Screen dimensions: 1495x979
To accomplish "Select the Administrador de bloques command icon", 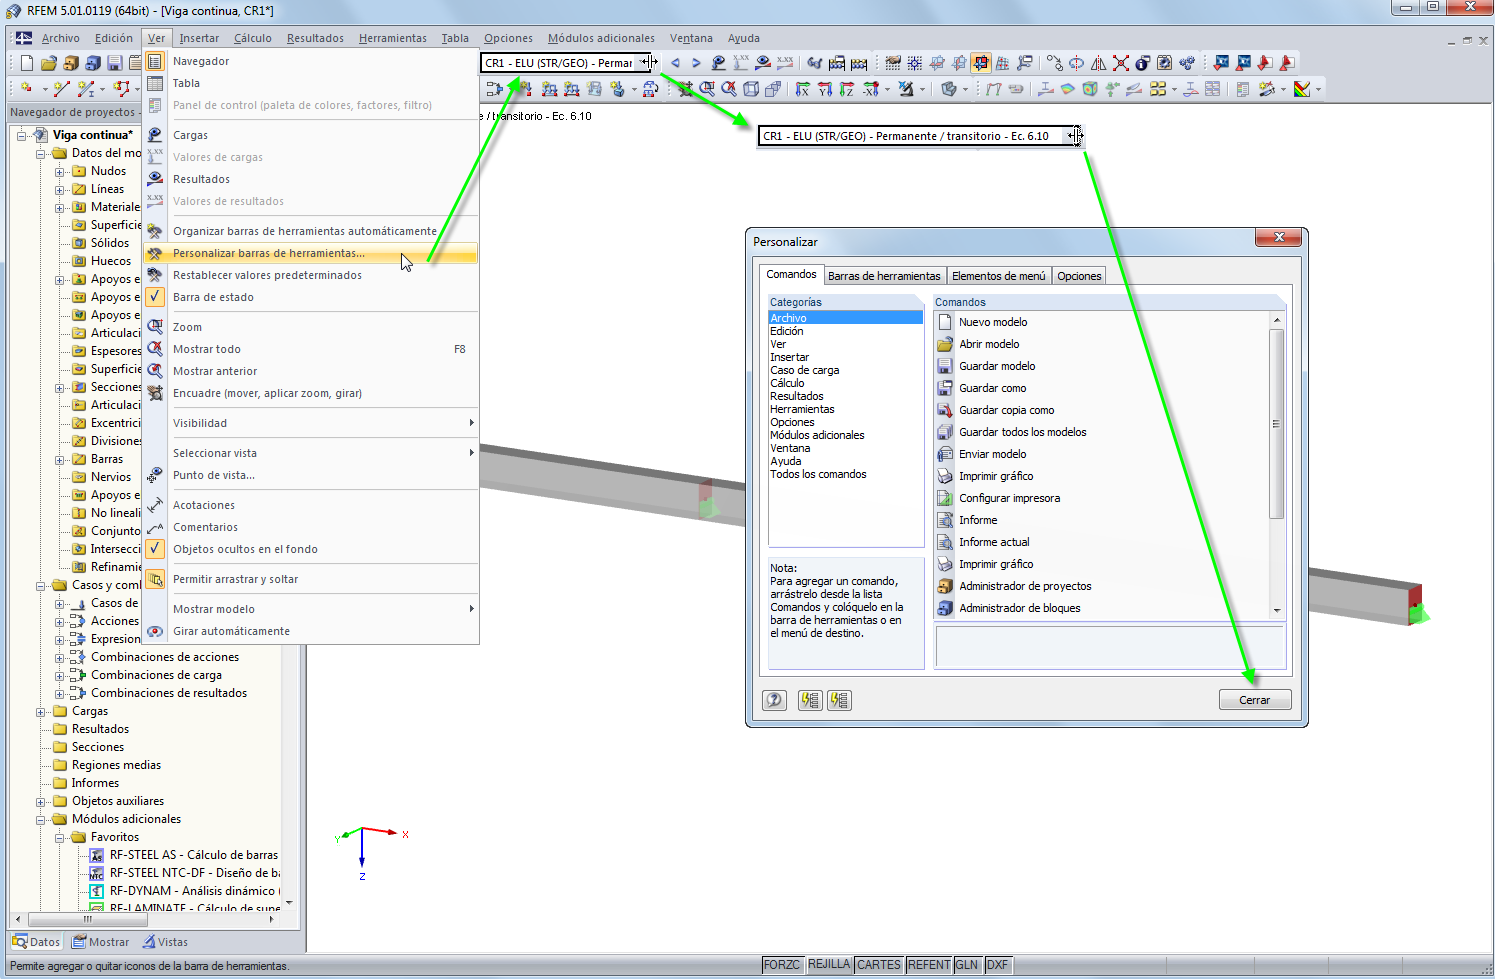I will (945, 608).
